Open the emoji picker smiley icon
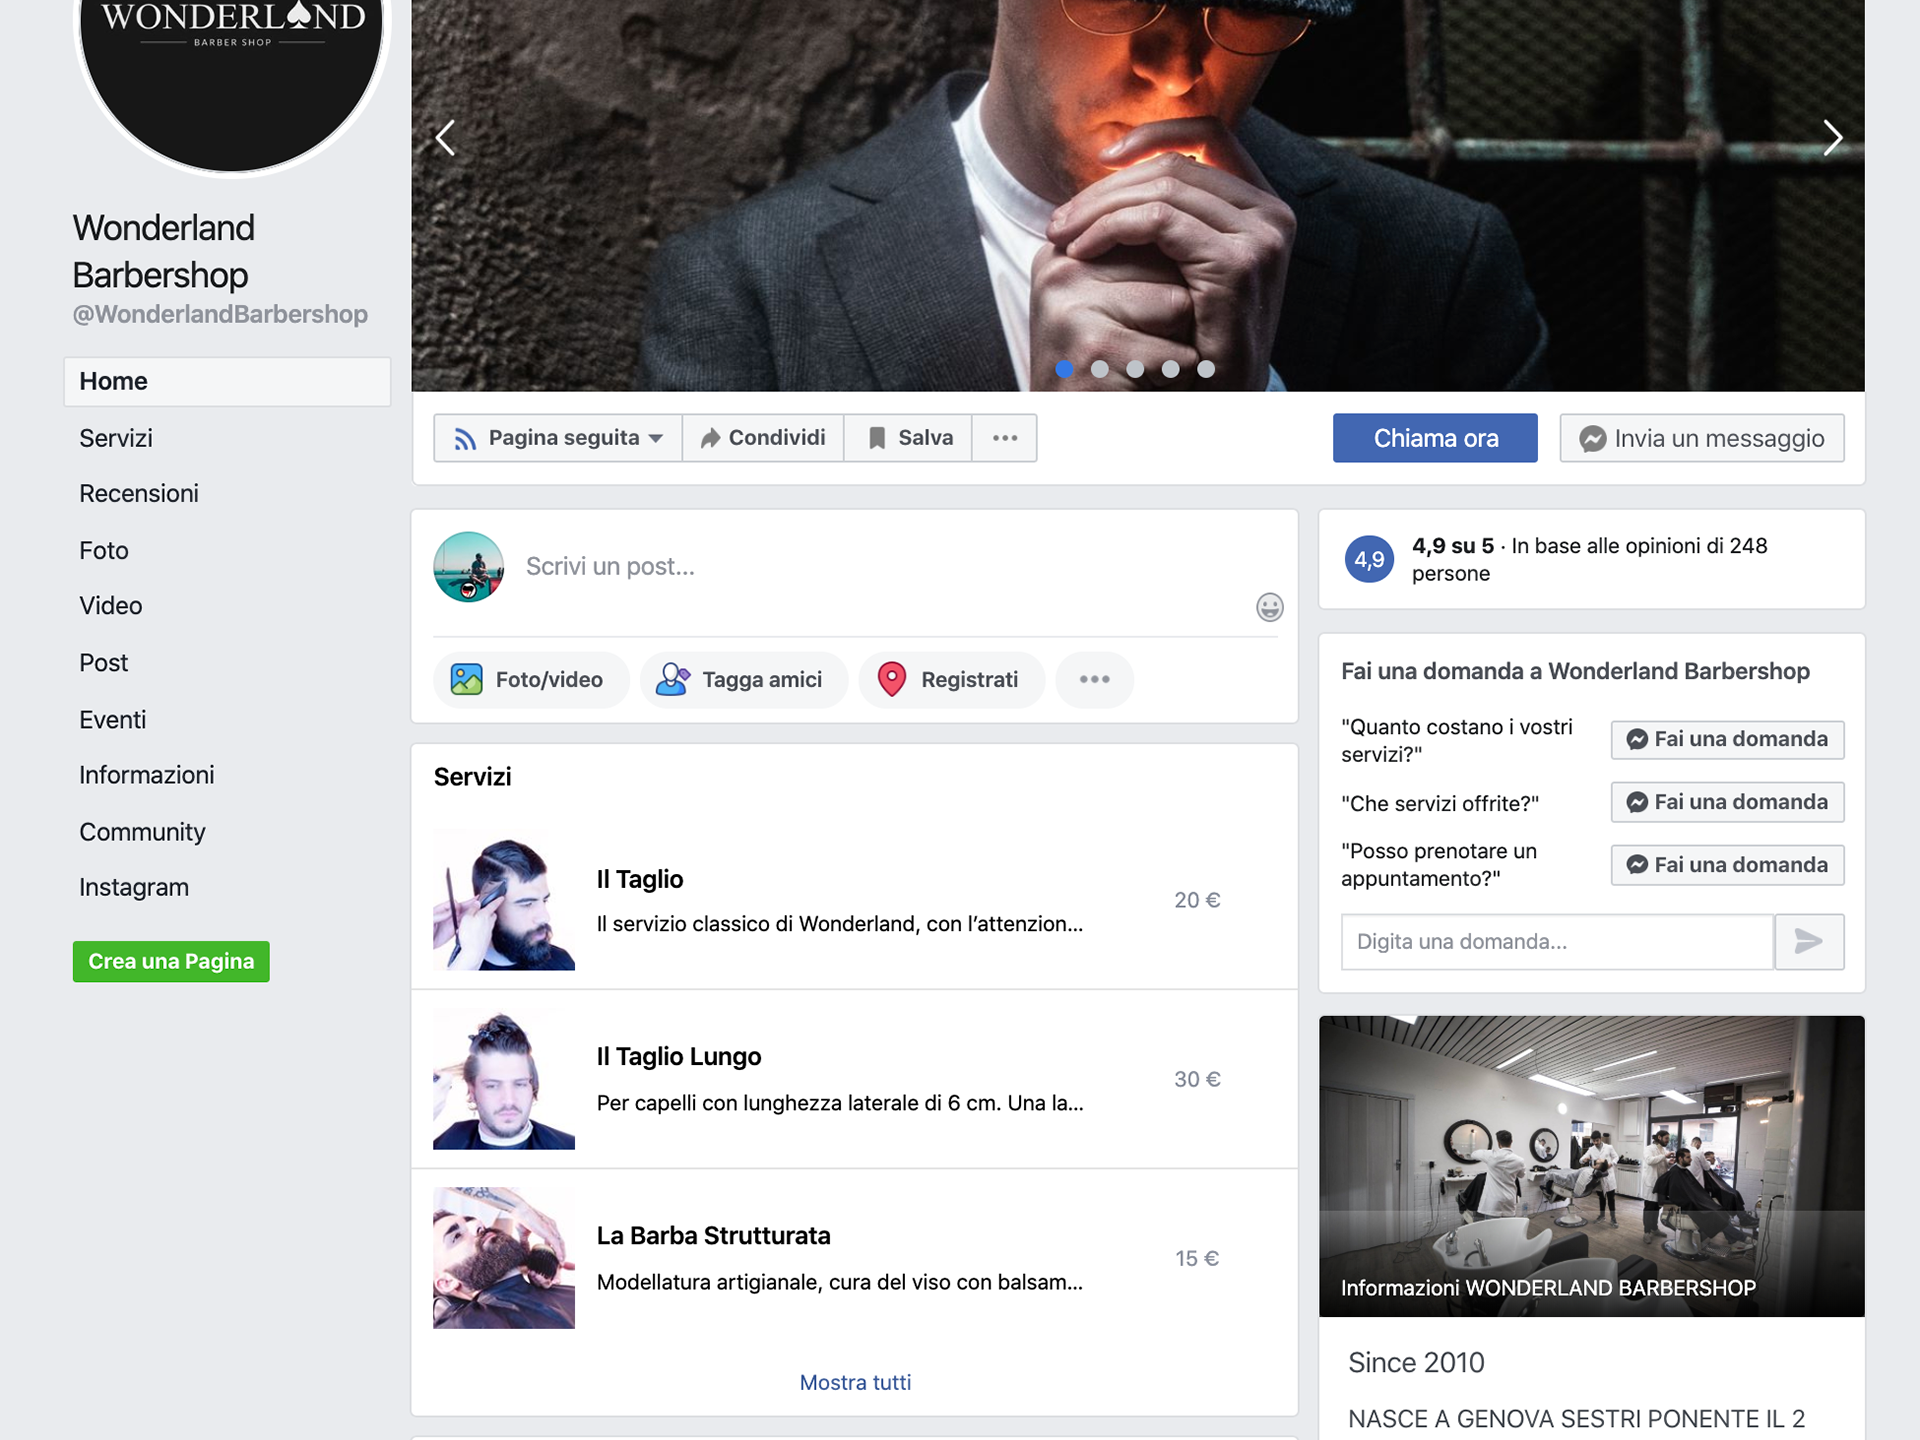Screen dimensions: 1920x1440 coord(1269,607)
